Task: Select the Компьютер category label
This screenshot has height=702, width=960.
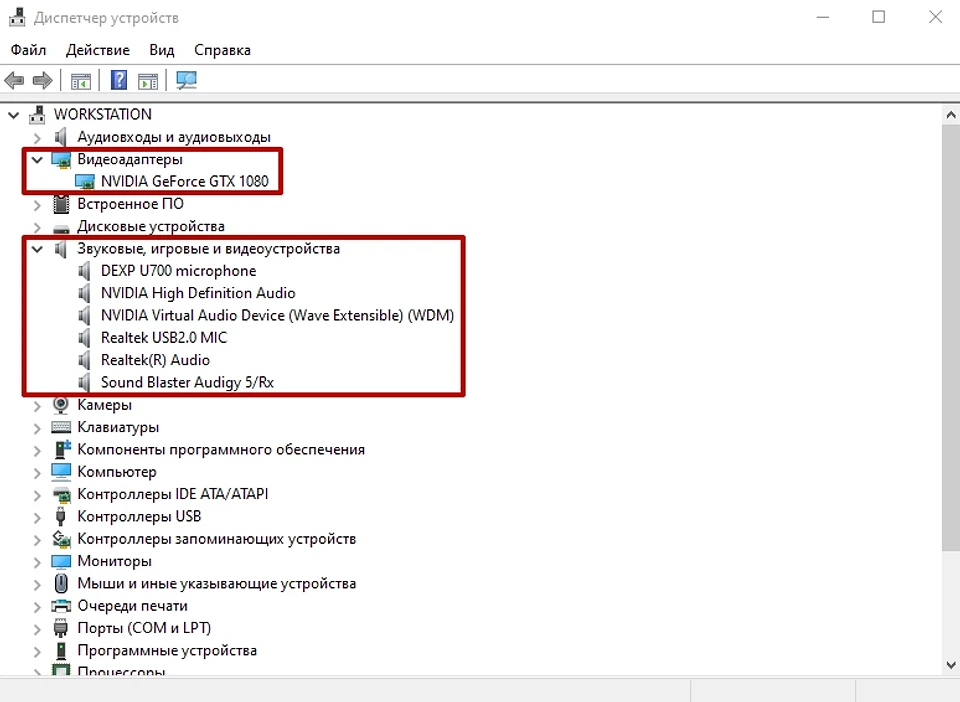Action: coord(116,472)
